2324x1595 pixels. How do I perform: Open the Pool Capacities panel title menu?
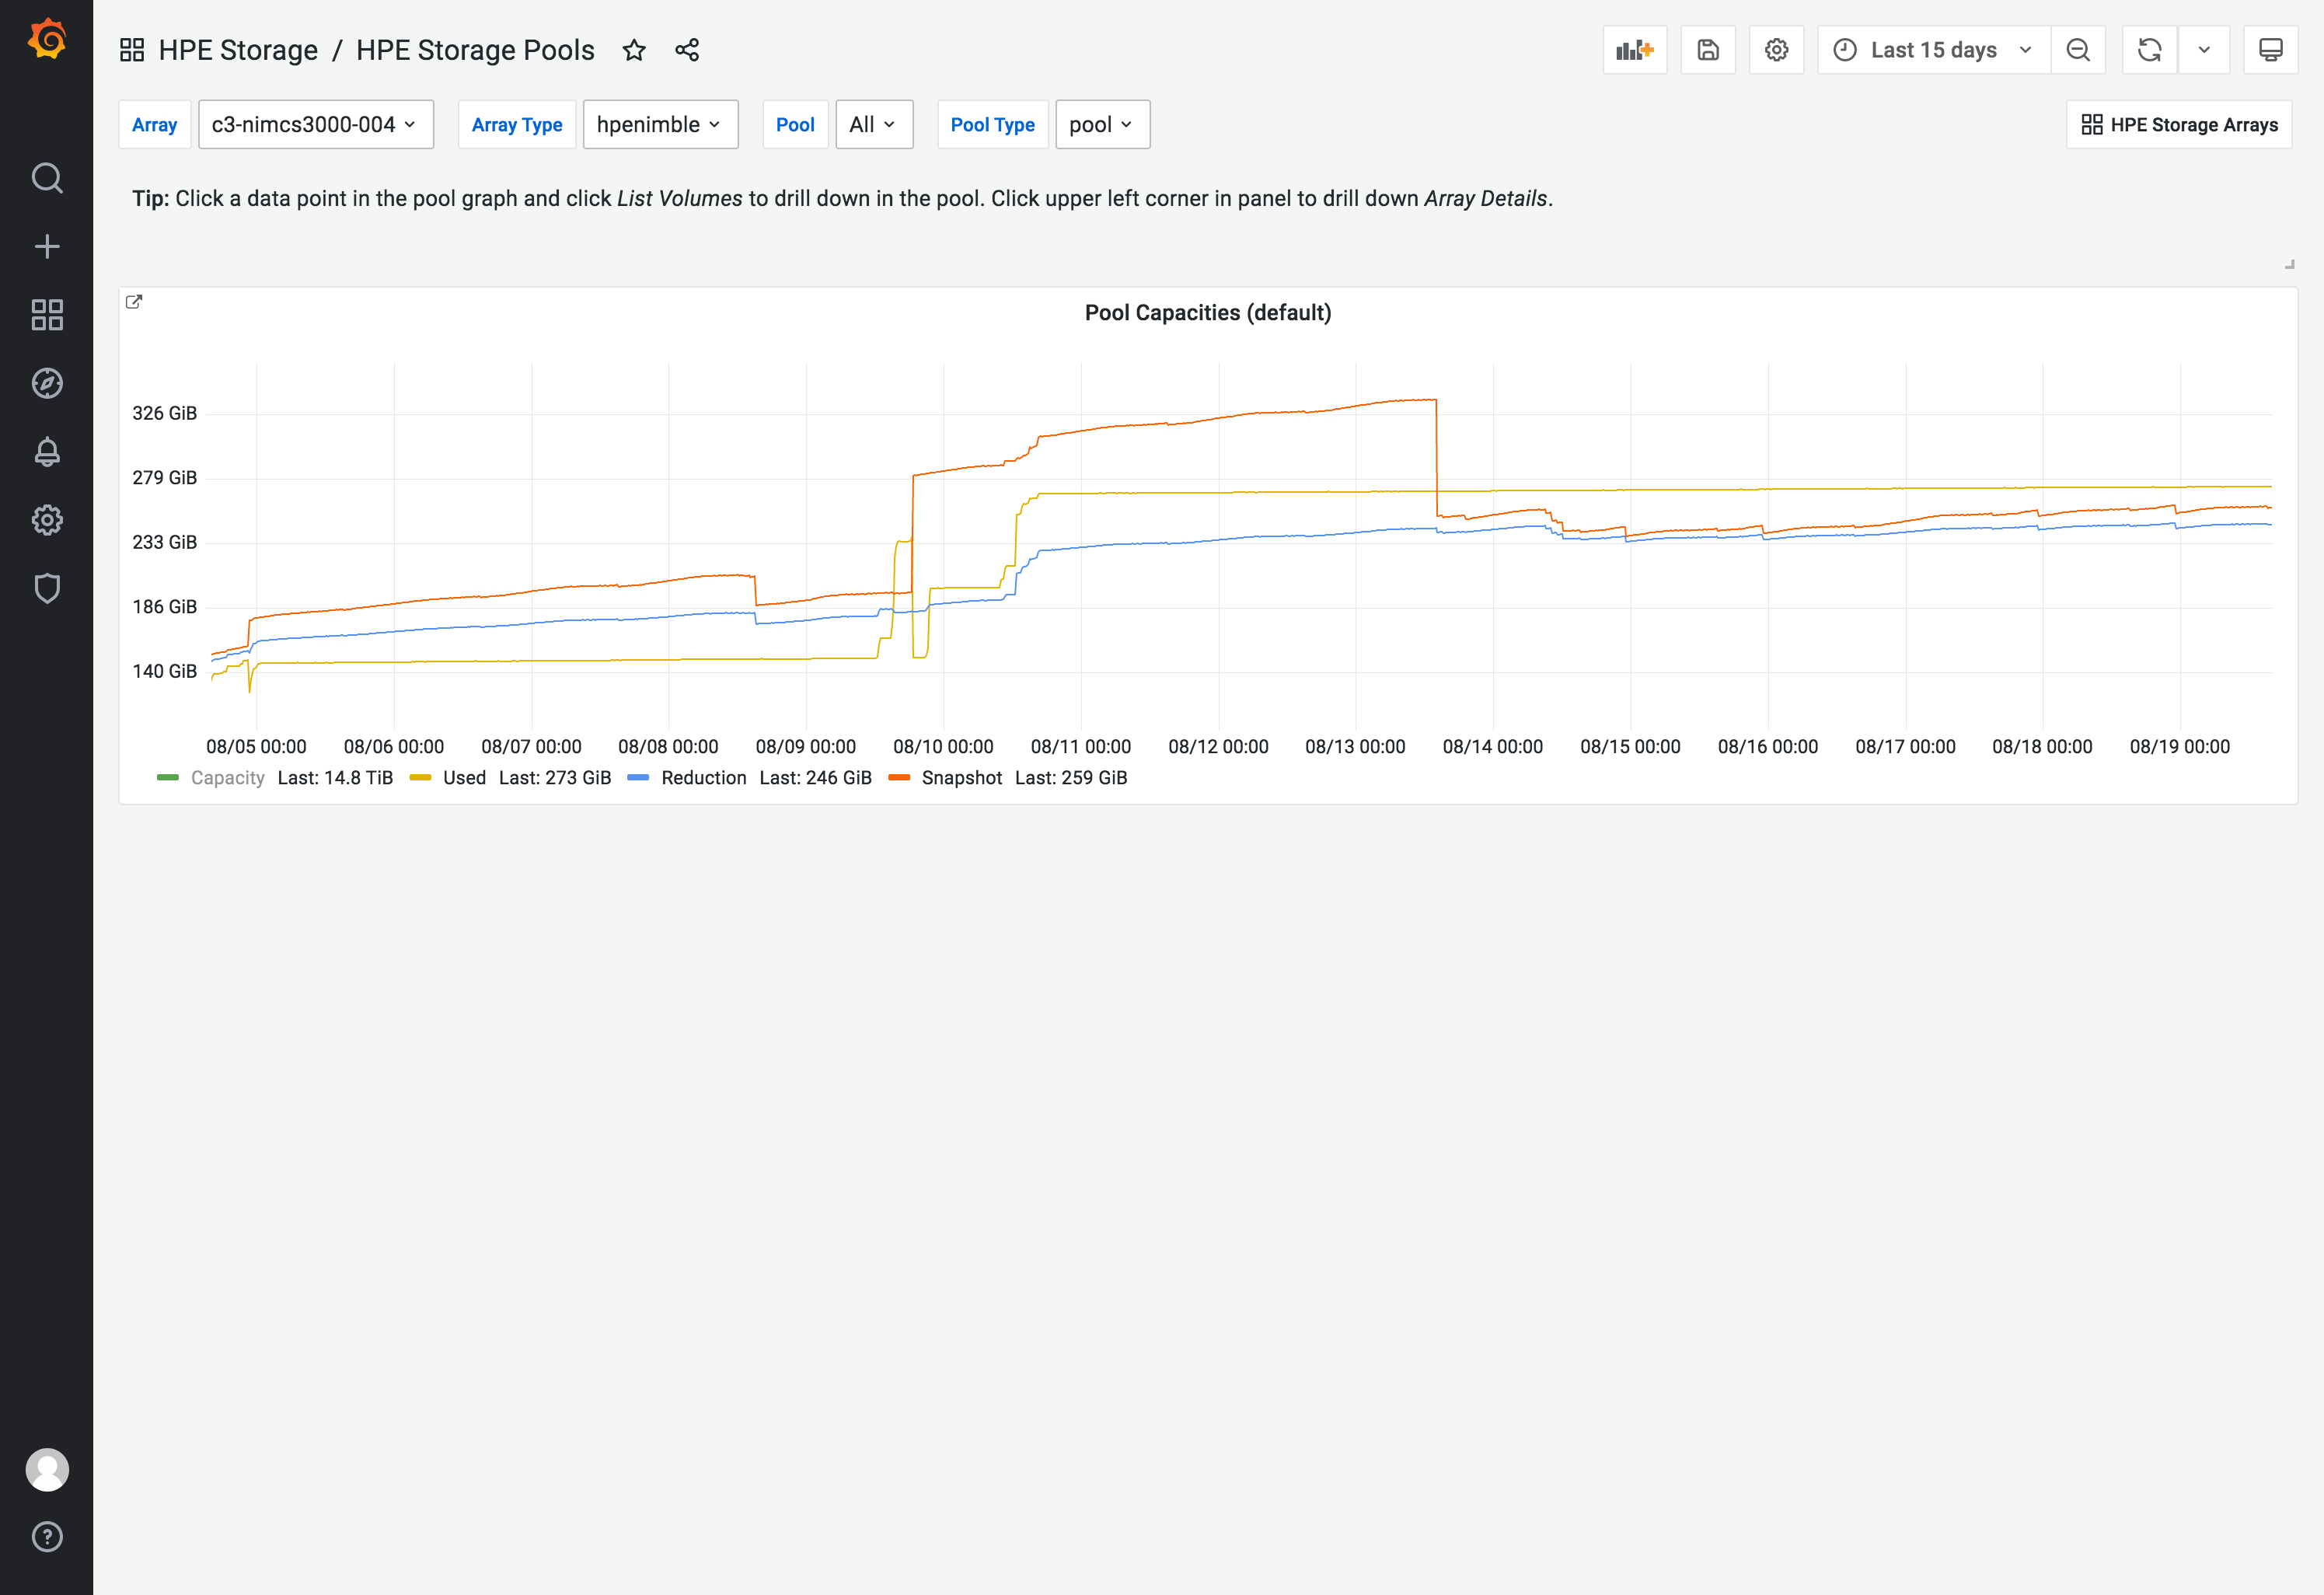pyautogui.click(x=1207, y=313)
